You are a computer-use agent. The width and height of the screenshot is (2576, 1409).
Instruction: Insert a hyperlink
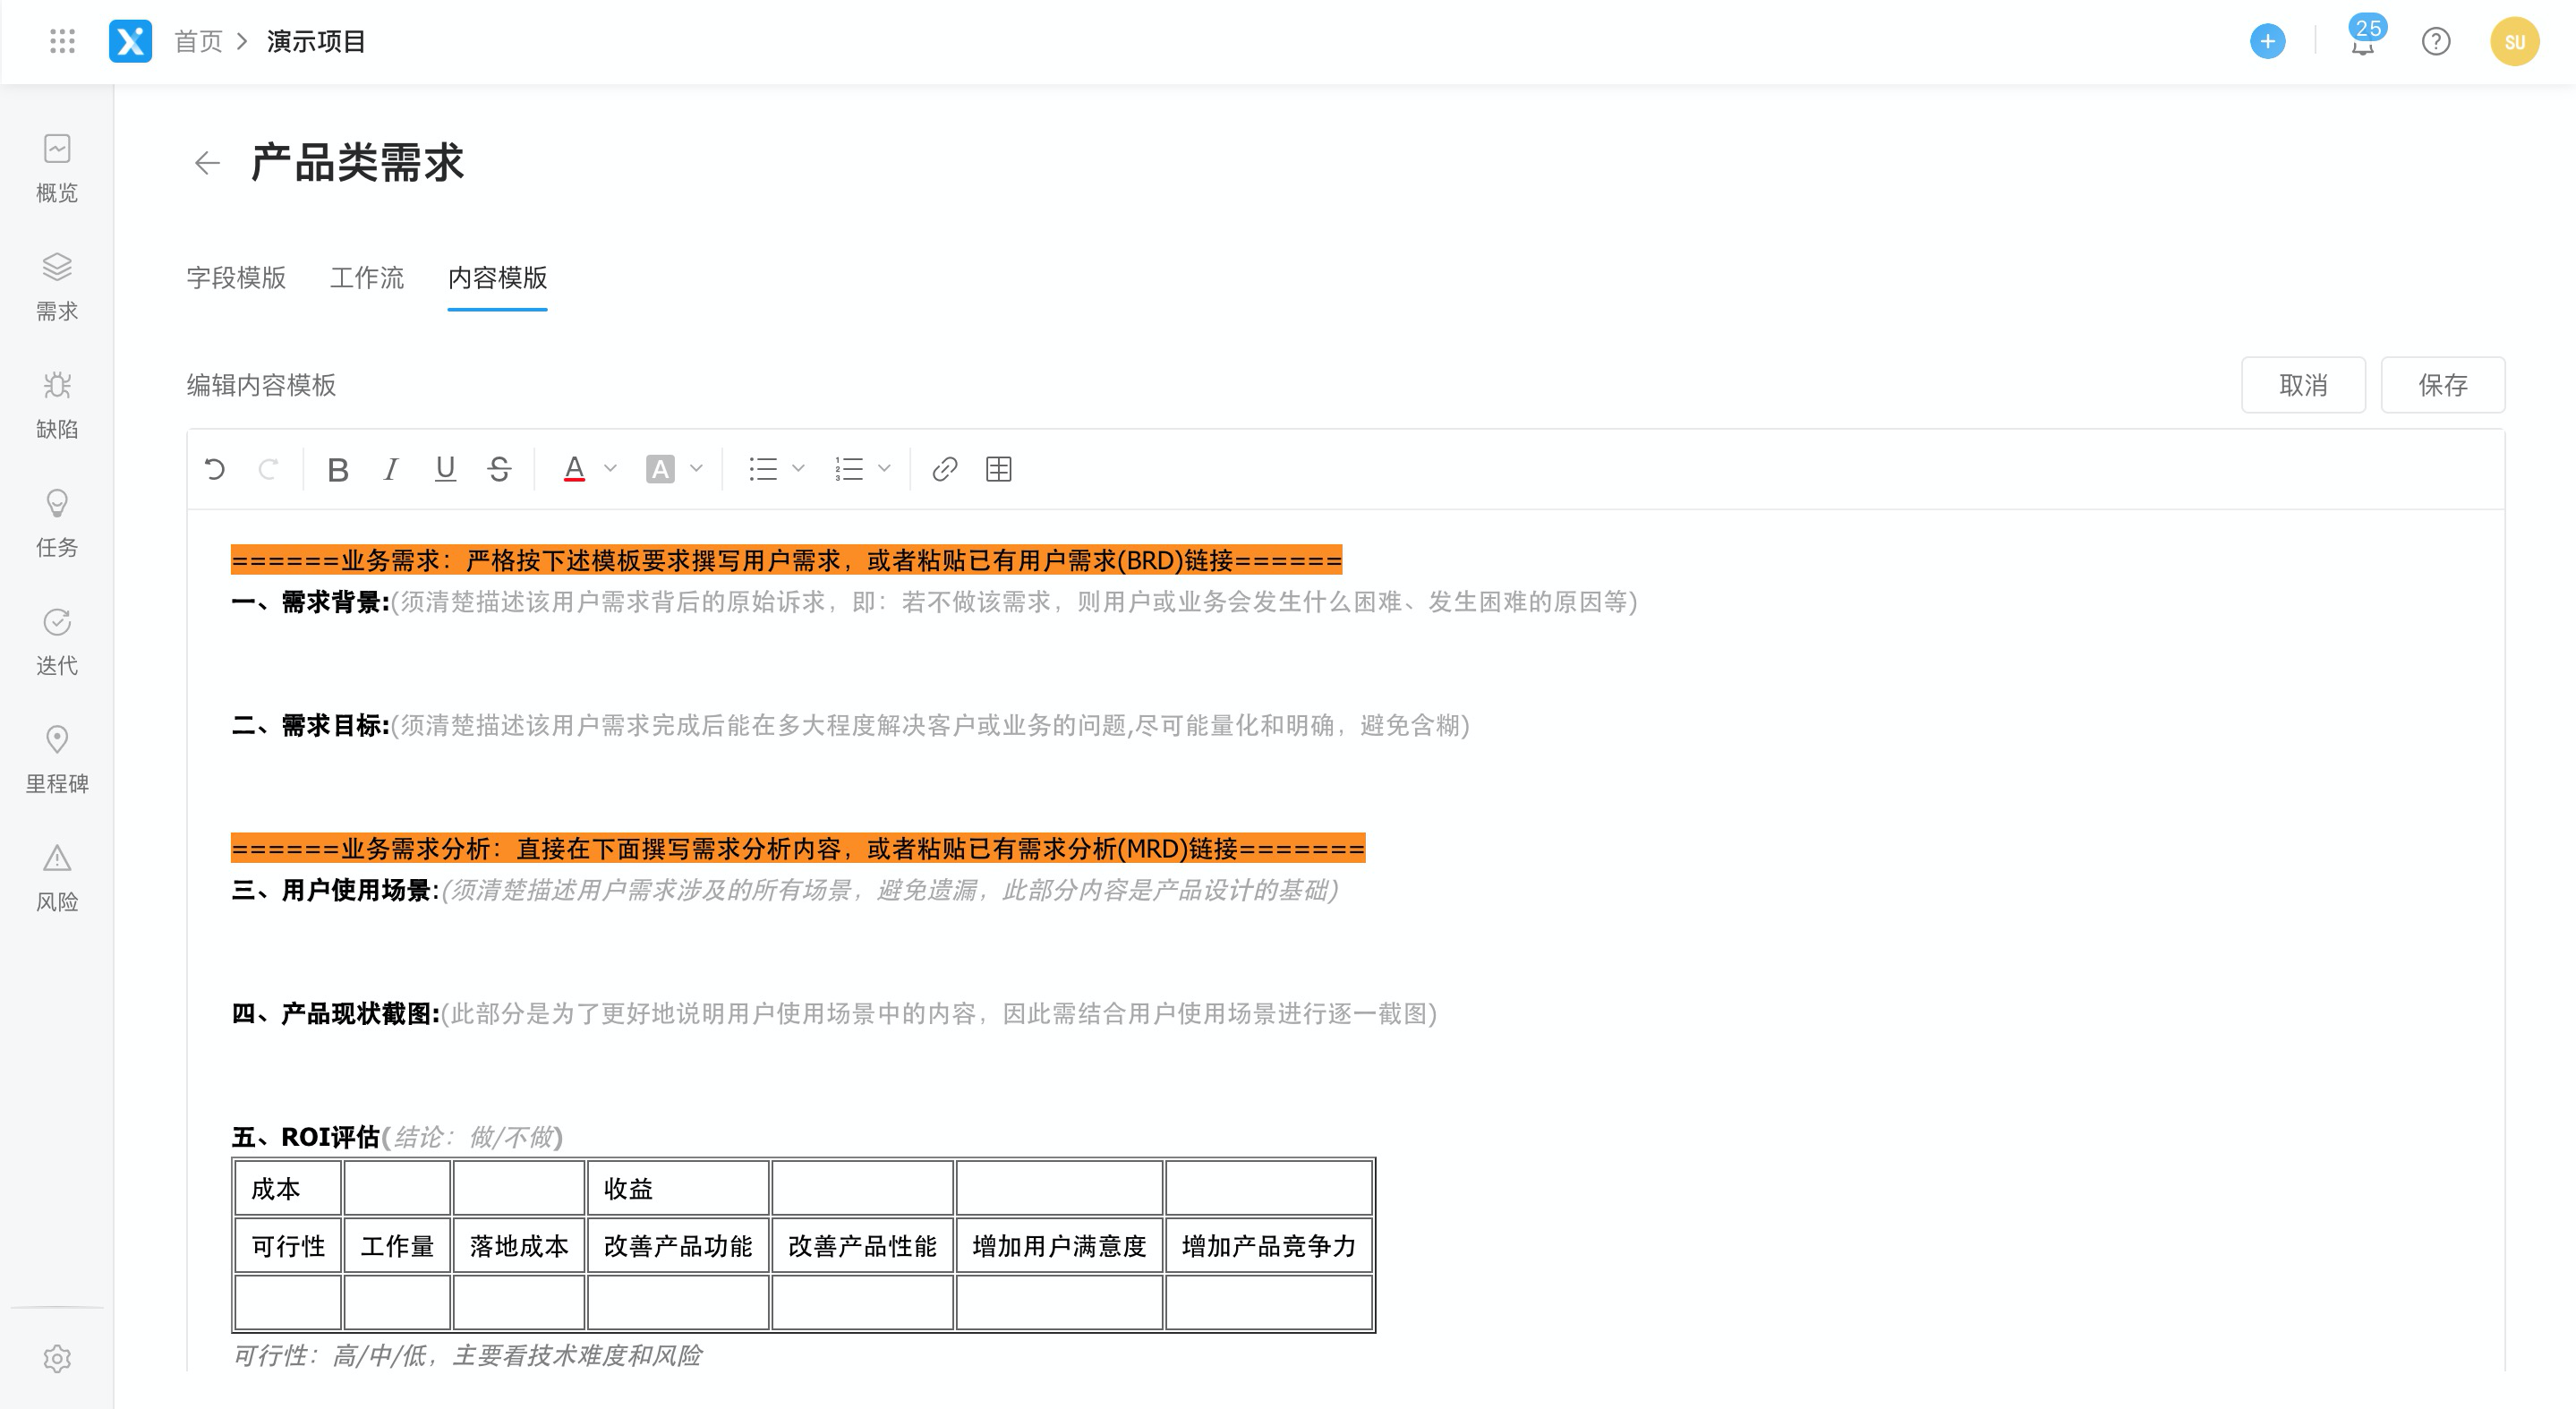click(x=945, y=469)
